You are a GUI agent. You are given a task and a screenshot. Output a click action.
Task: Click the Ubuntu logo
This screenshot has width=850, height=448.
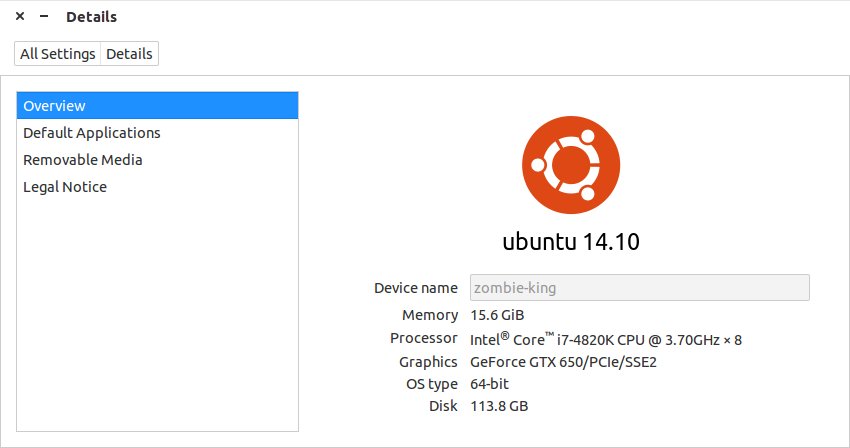571,165
